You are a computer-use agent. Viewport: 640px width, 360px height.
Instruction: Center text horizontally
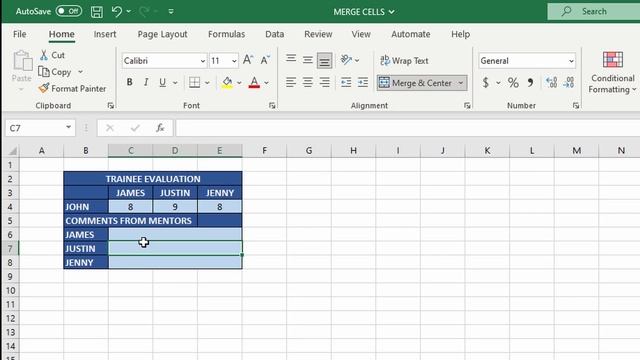tap(308, 82)
